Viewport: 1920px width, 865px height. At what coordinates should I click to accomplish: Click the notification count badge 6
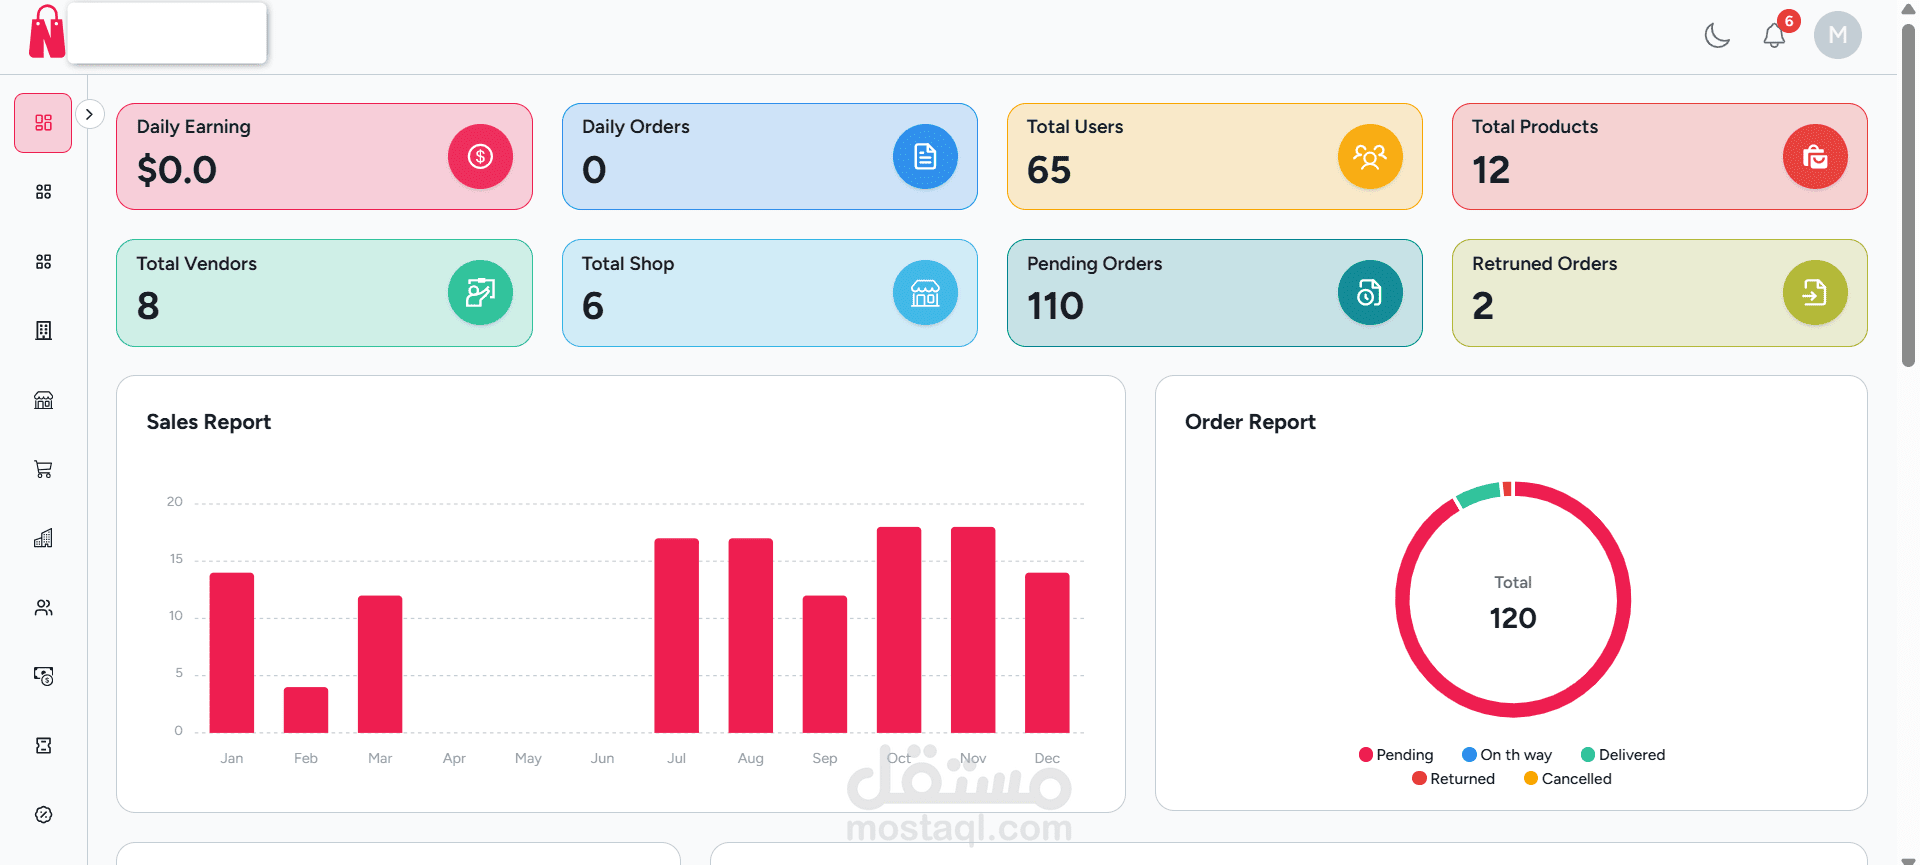click(x=1789, y=21)
